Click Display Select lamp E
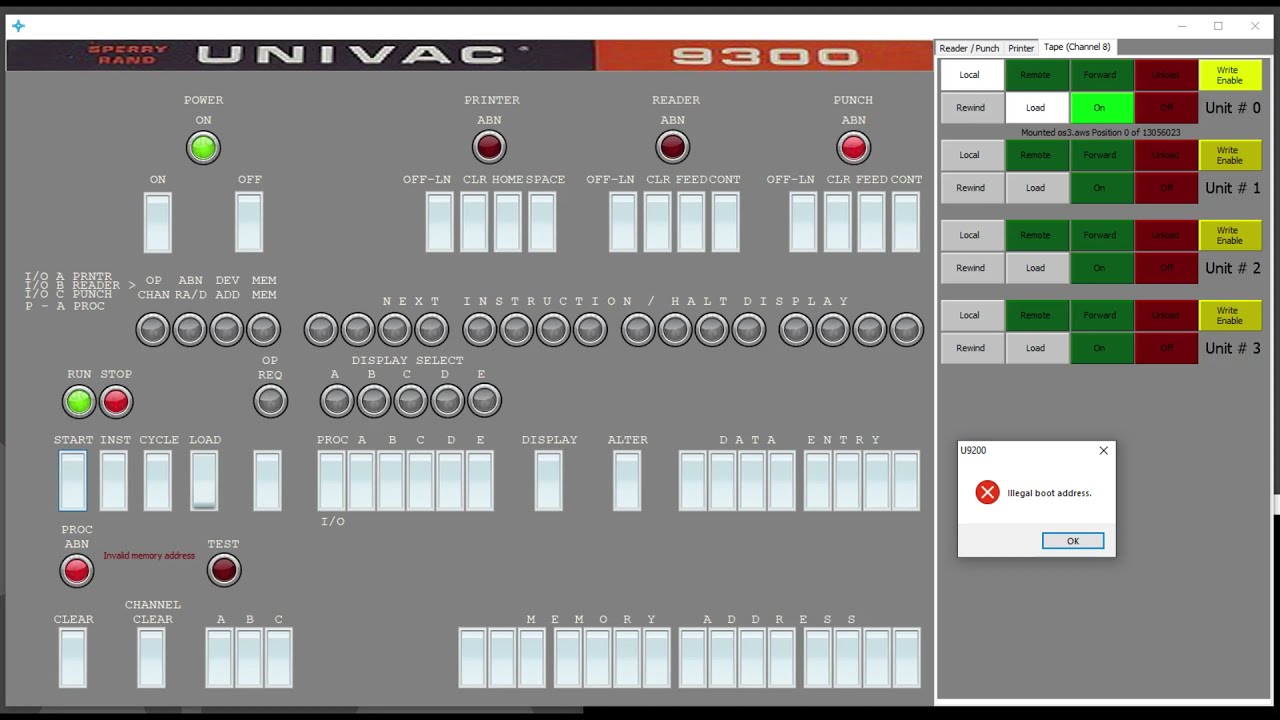Screen dimensions: 1280x720 coord(484,401)
